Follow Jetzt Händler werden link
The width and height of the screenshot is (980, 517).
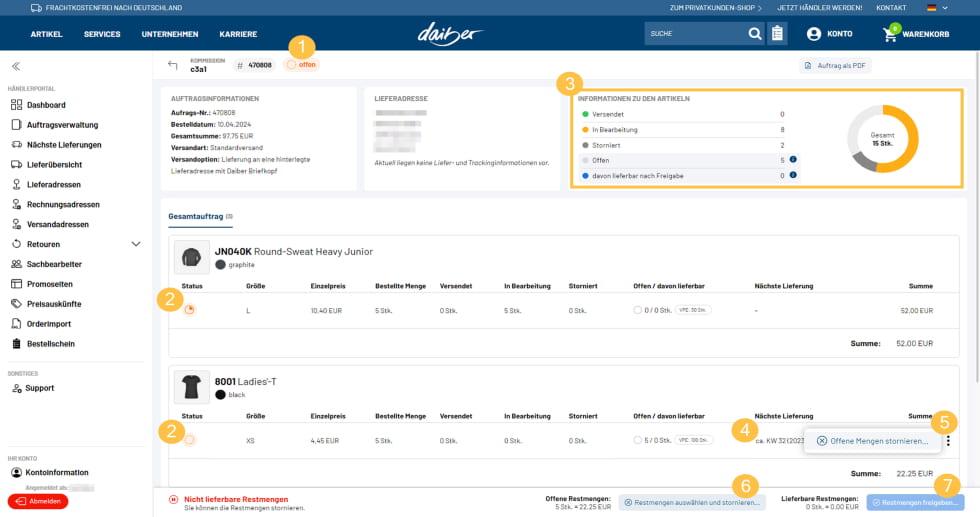pos(819,8)
